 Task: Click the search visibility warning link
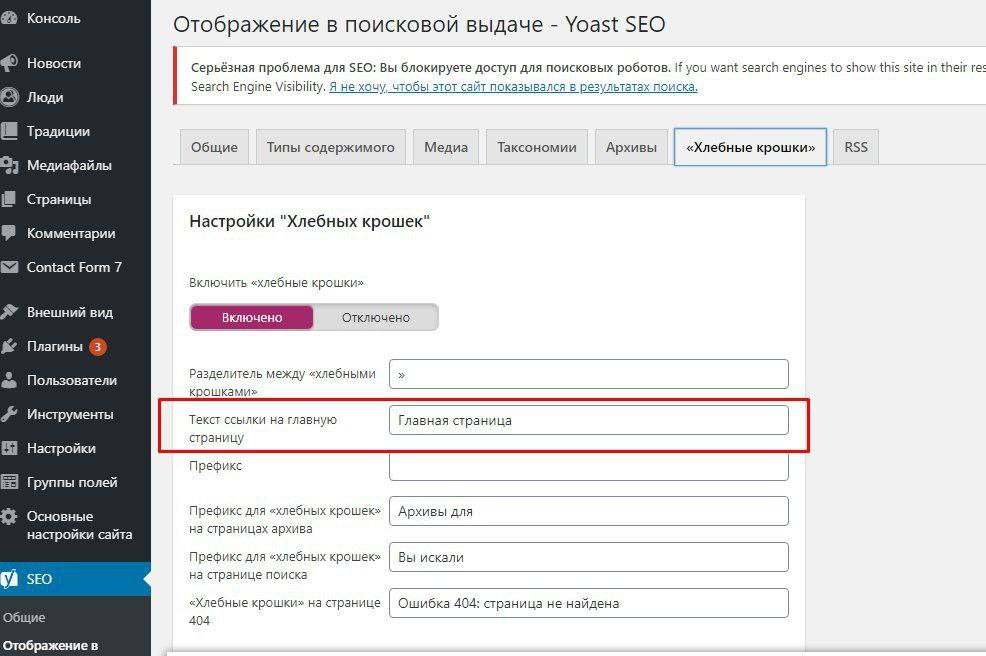click(513, 87)
